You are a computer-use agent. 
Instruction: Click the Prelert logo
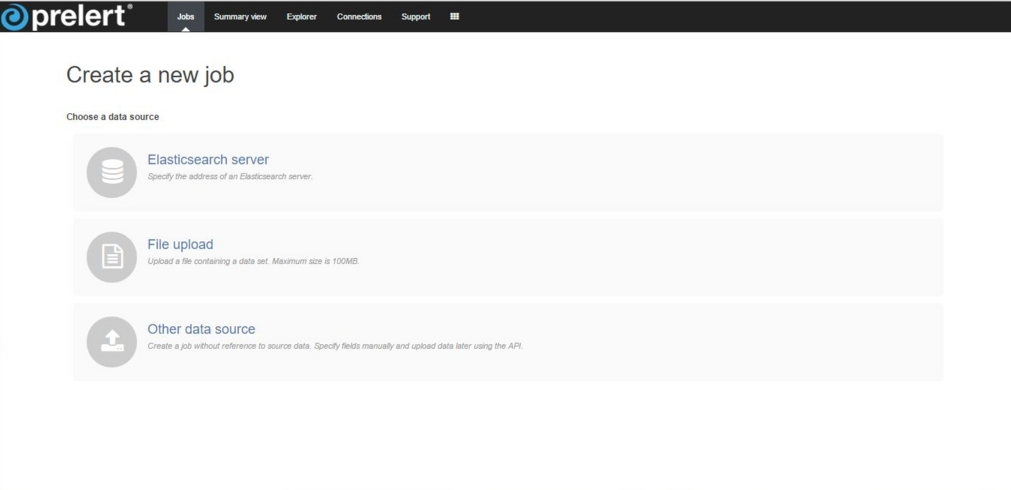[x=66, y=16]
